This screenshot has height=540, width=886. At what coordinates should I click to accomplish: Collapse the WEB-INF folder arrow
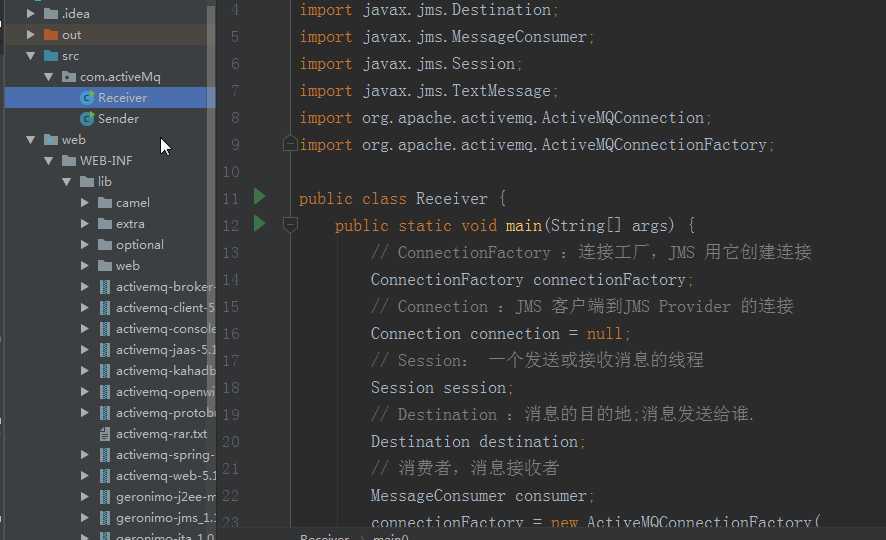coord(49,160)
